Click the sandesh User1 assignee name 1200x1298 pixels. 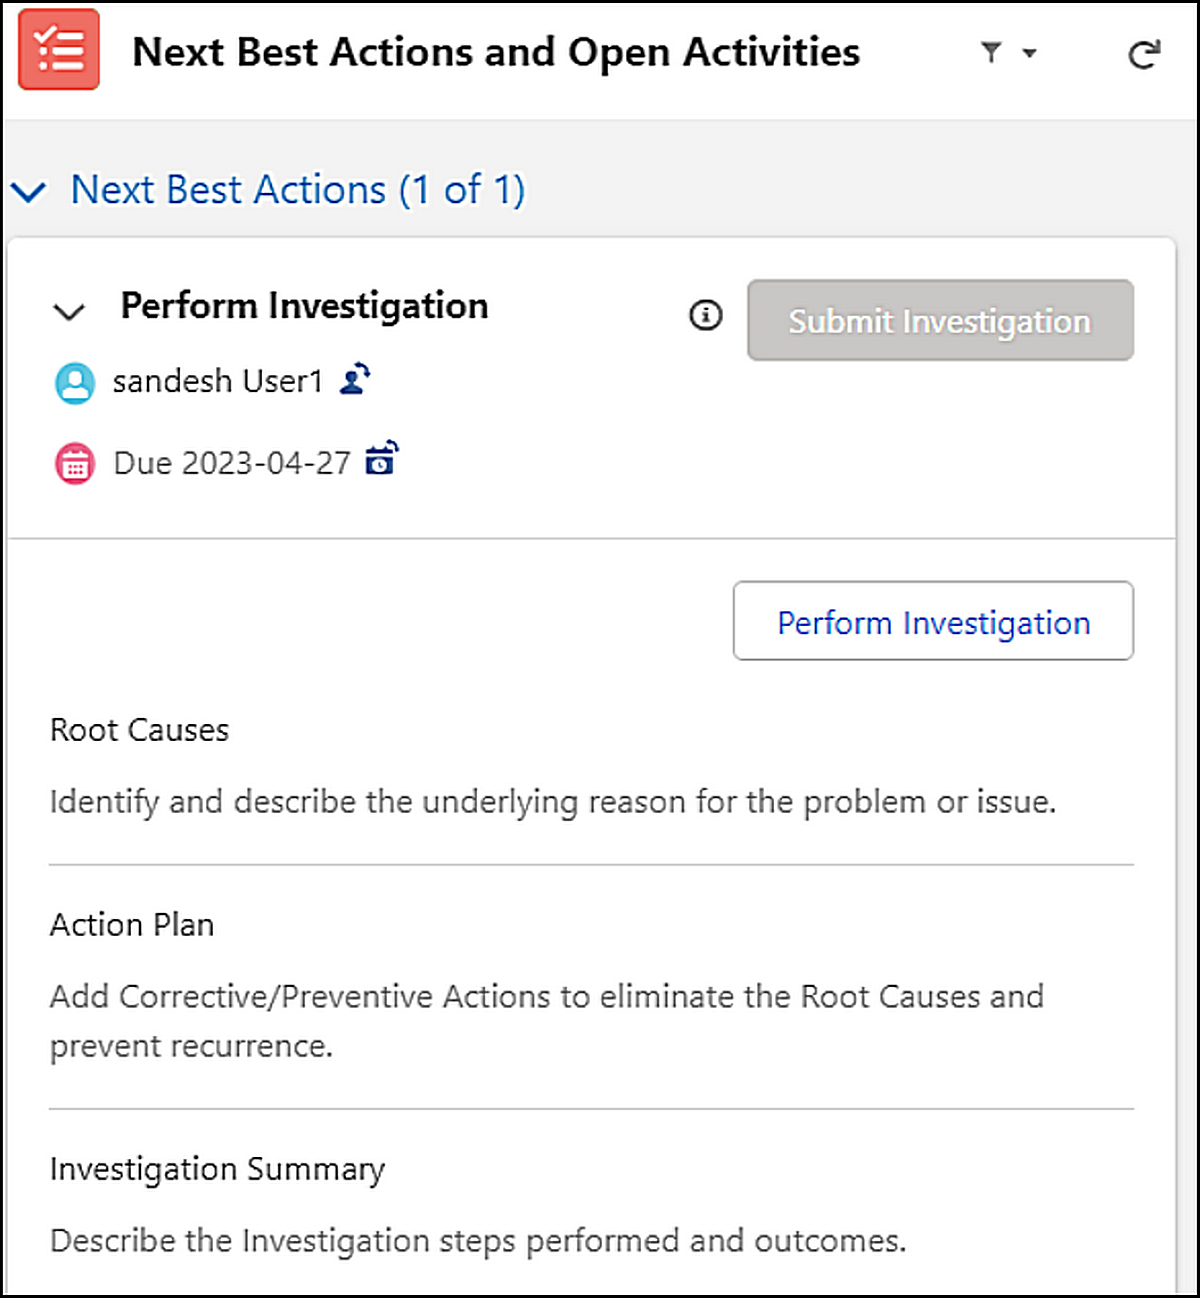(x=217, y=382)
